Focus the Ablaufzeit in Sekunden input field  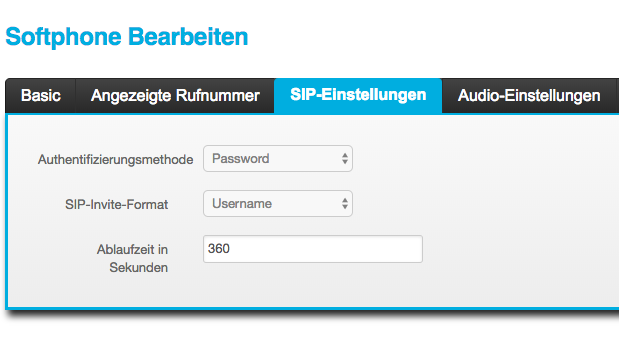(313, 249)
